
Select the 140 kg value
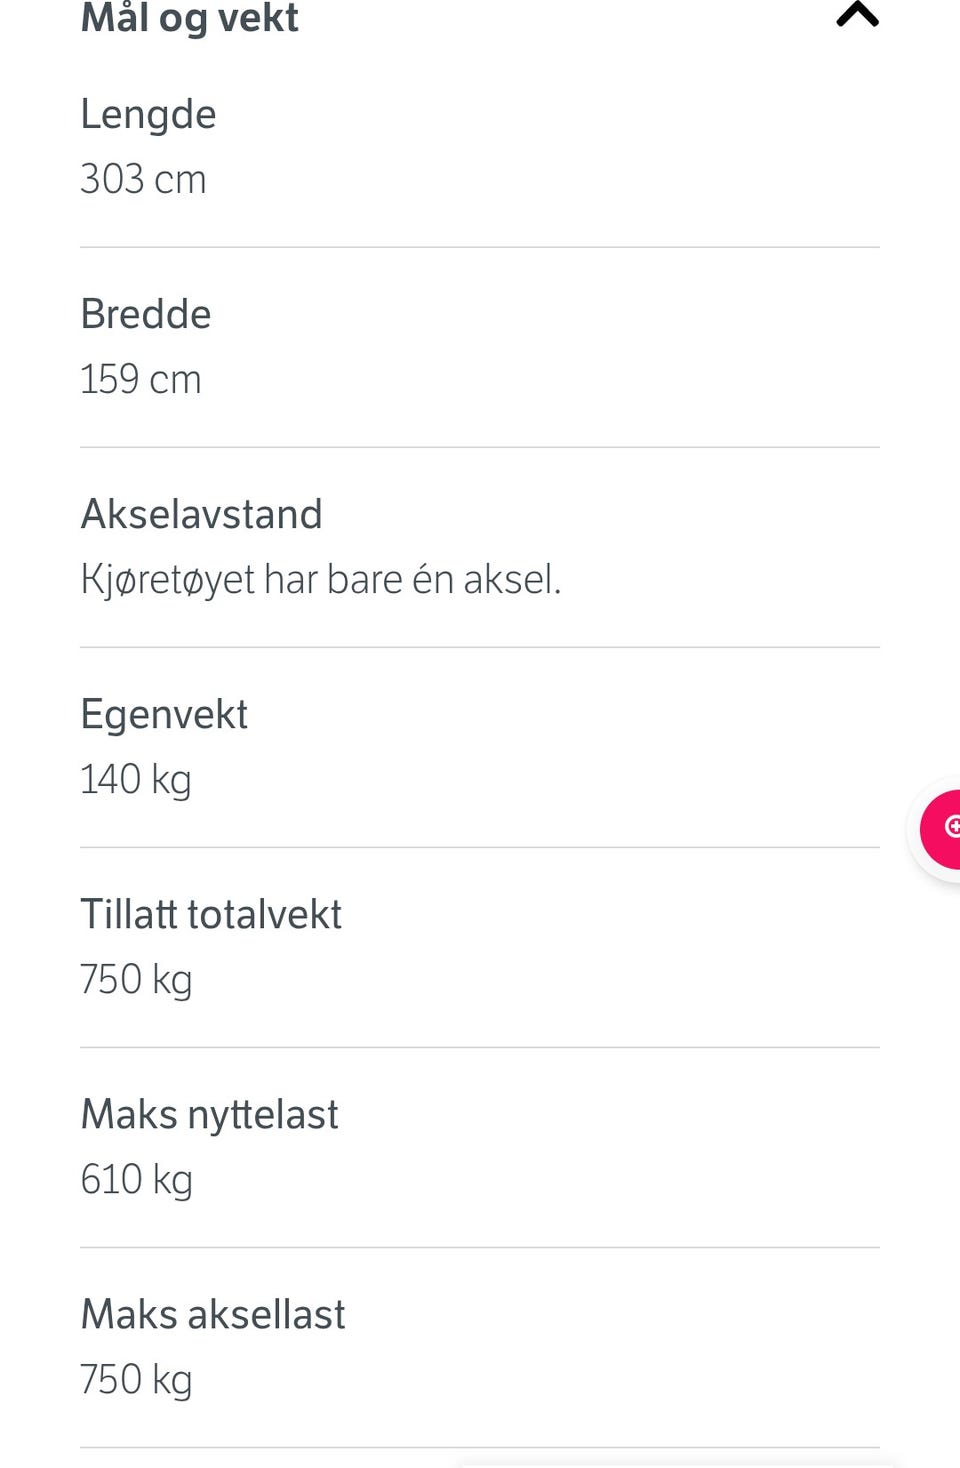click(x=136, y=780)
